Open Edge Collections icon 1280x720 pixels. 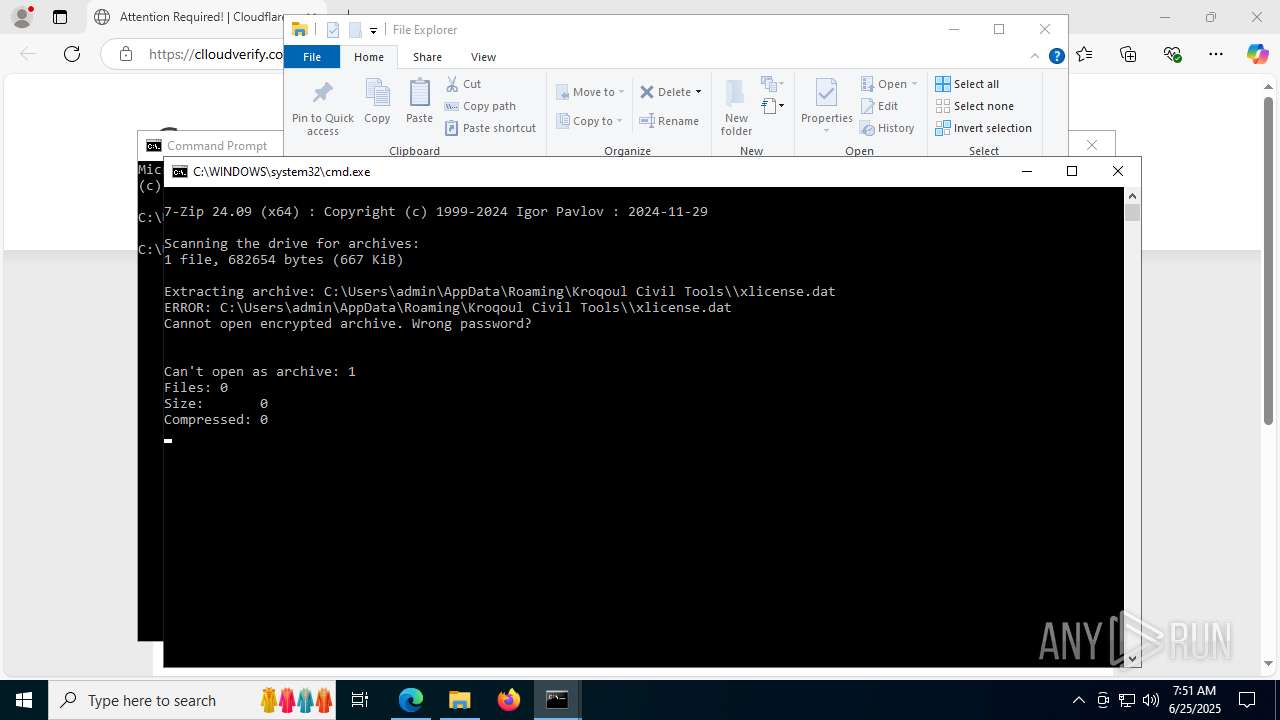(x=1129, y=54)
